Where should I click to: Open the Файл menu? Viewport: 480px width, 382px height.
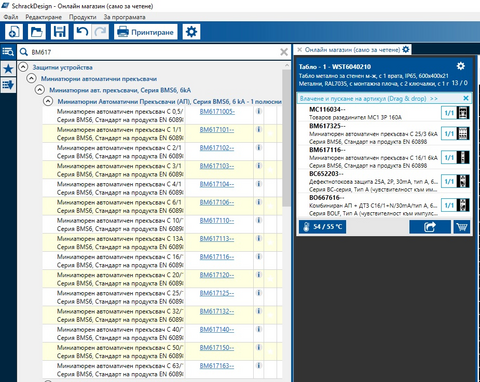(x=11, y=17)
